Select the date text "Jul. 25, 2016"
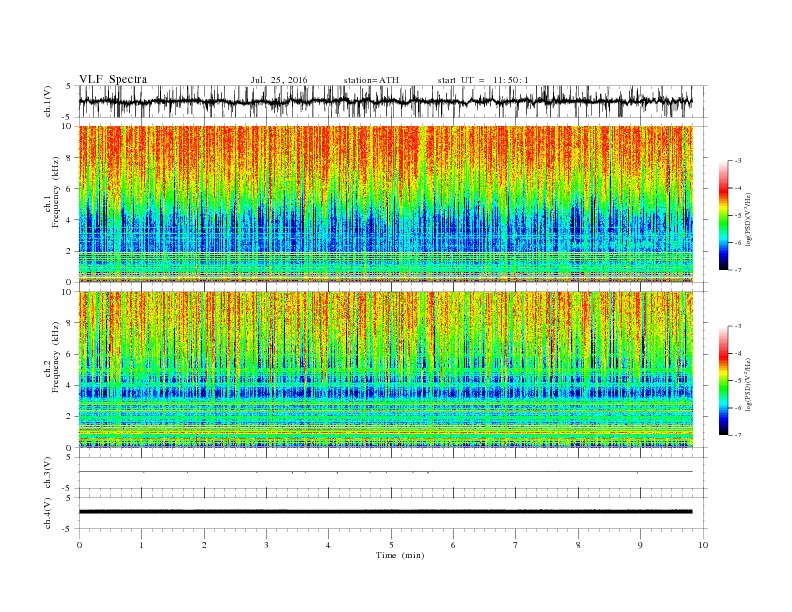The width and height of the screenshot is (792, 612). 279,80
